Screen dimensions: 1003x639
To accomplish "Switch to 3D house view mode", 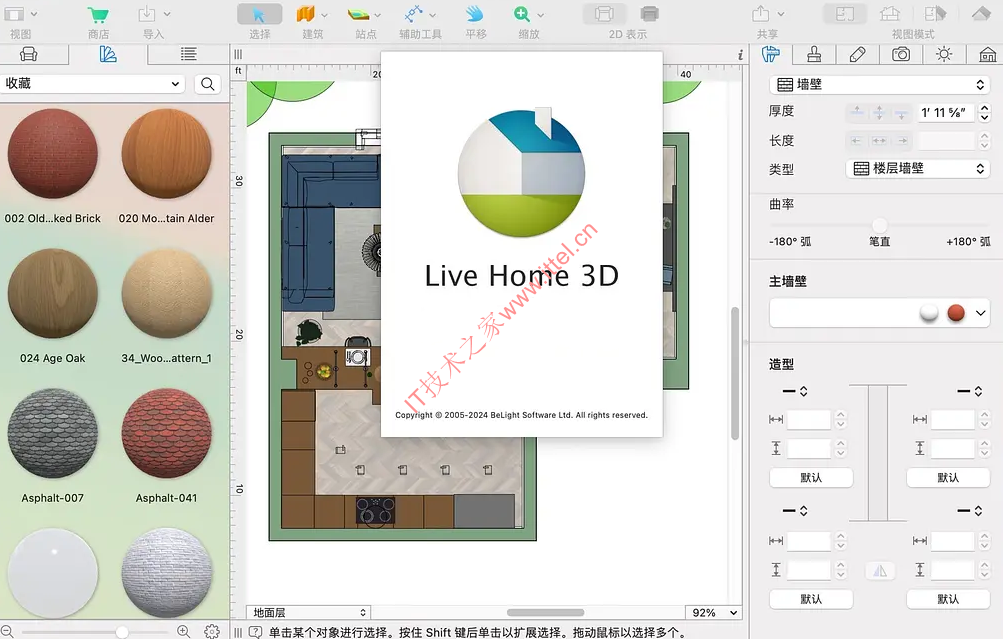I will click(890, 14).
